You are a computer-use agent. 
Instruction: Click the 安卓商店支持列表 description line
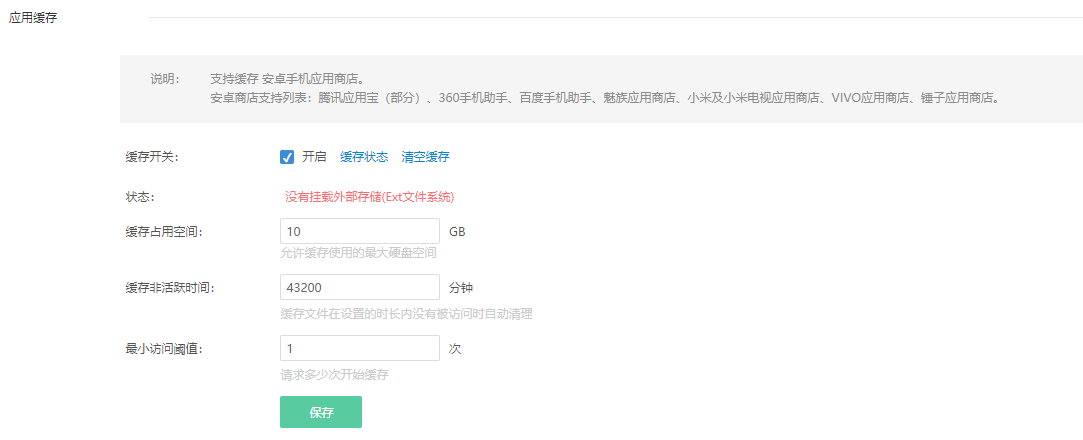(x=606, y=98)
